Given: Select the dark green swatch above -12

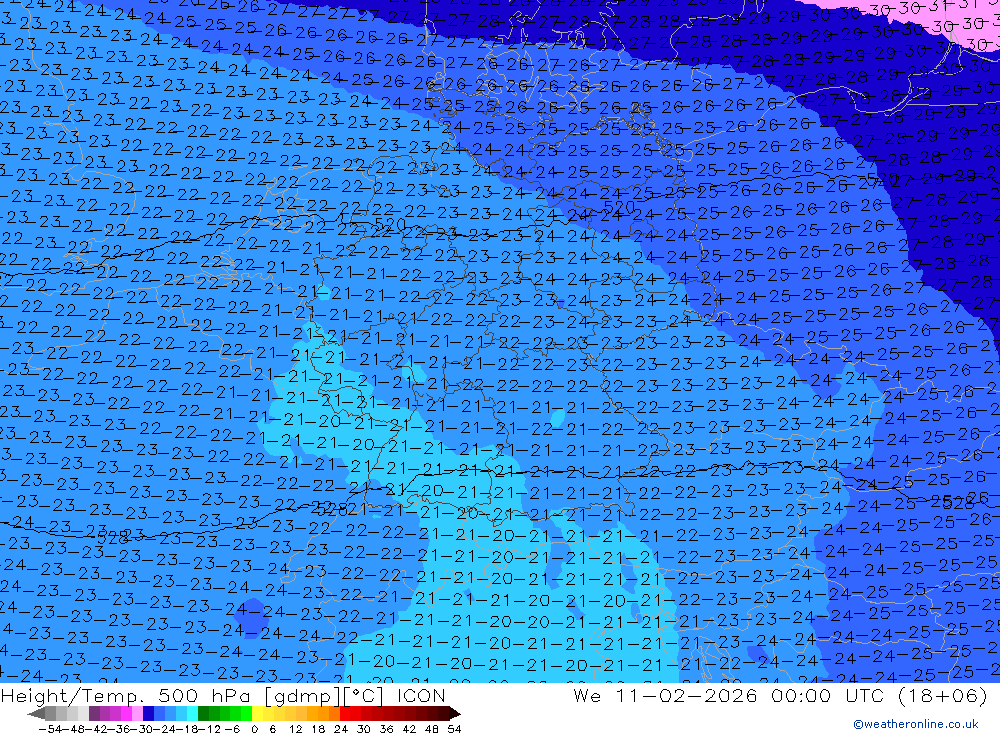Looking at the screenshot, I should (203, 714).
